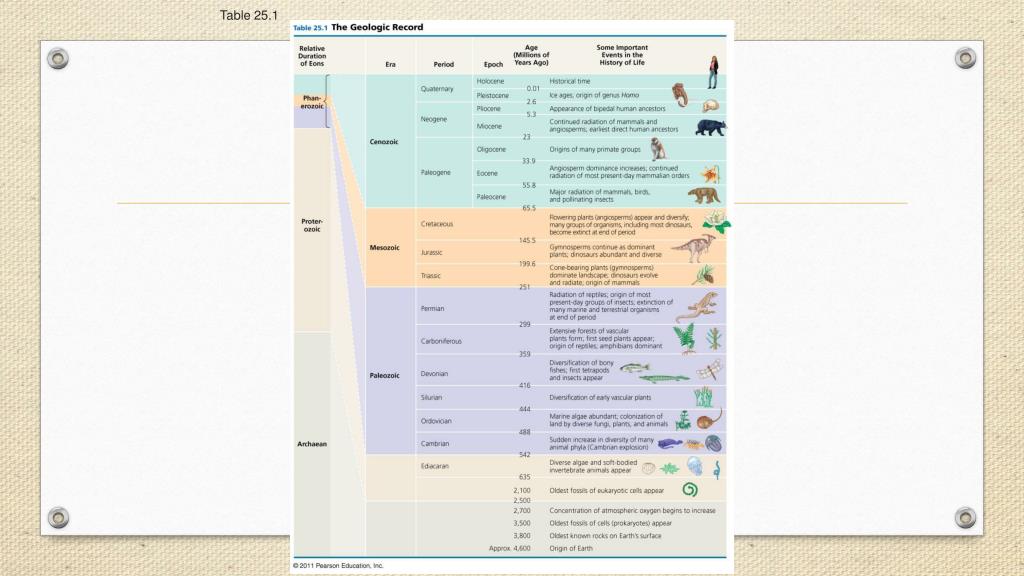
Task: Click the dragonfly illustration in Devonian row
Action: click(709, 370)
